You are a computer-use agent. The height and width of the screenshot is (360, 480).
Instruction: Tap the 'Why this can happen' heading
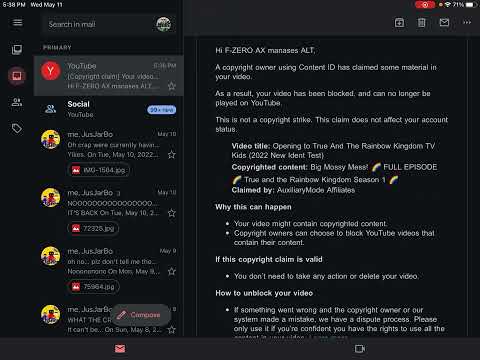tap(253, 207)
